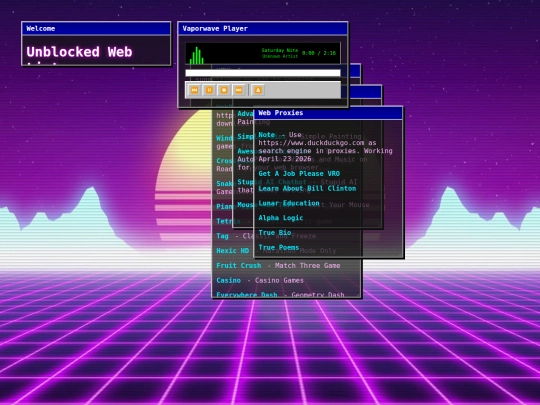Click the Saturday Nite track title
This screenshot has height=405, width=540.
[280, 50]
